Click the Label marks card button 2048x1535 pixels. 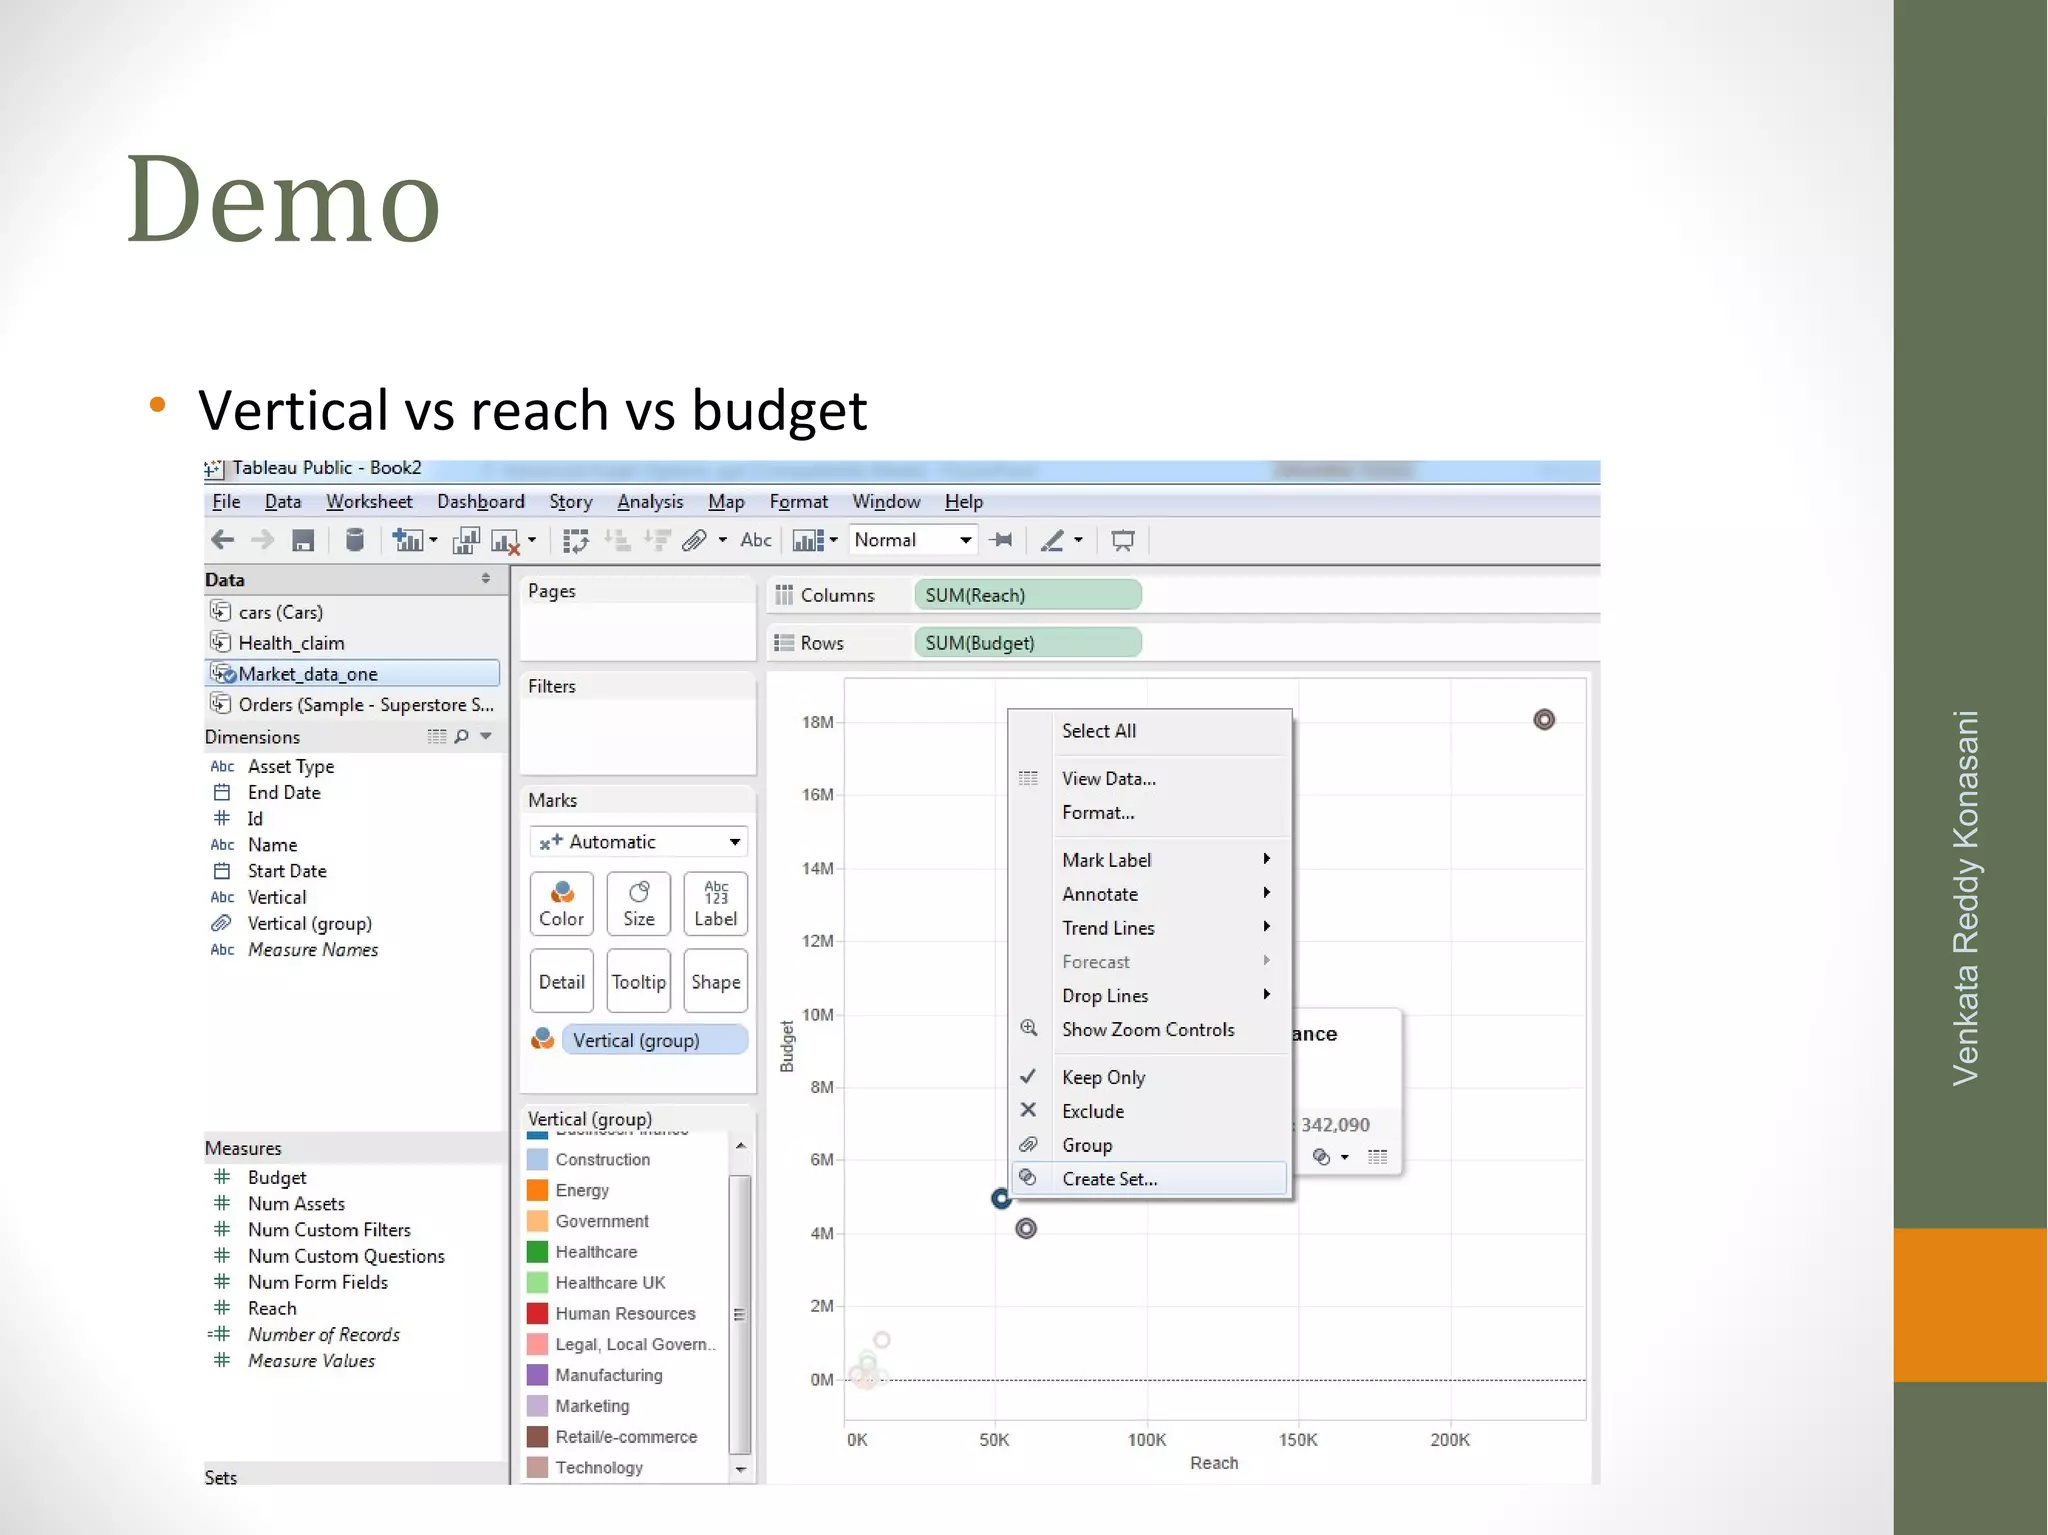[x=716, y=904]
